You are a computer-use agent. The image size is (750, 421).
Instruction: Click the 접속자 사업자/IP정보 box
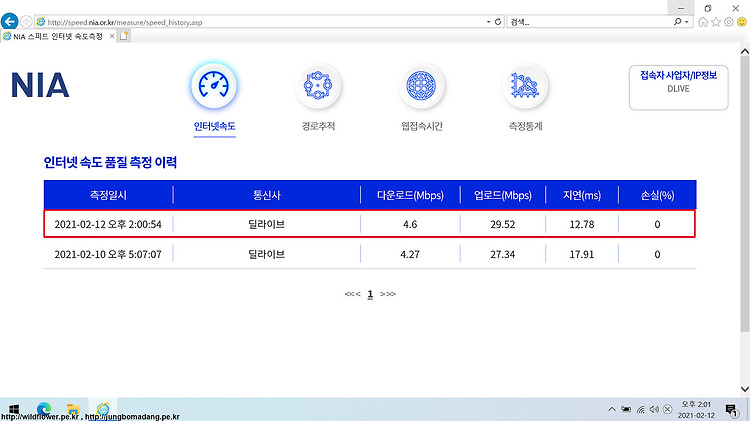pyautogui.click(x=678, y=88)
